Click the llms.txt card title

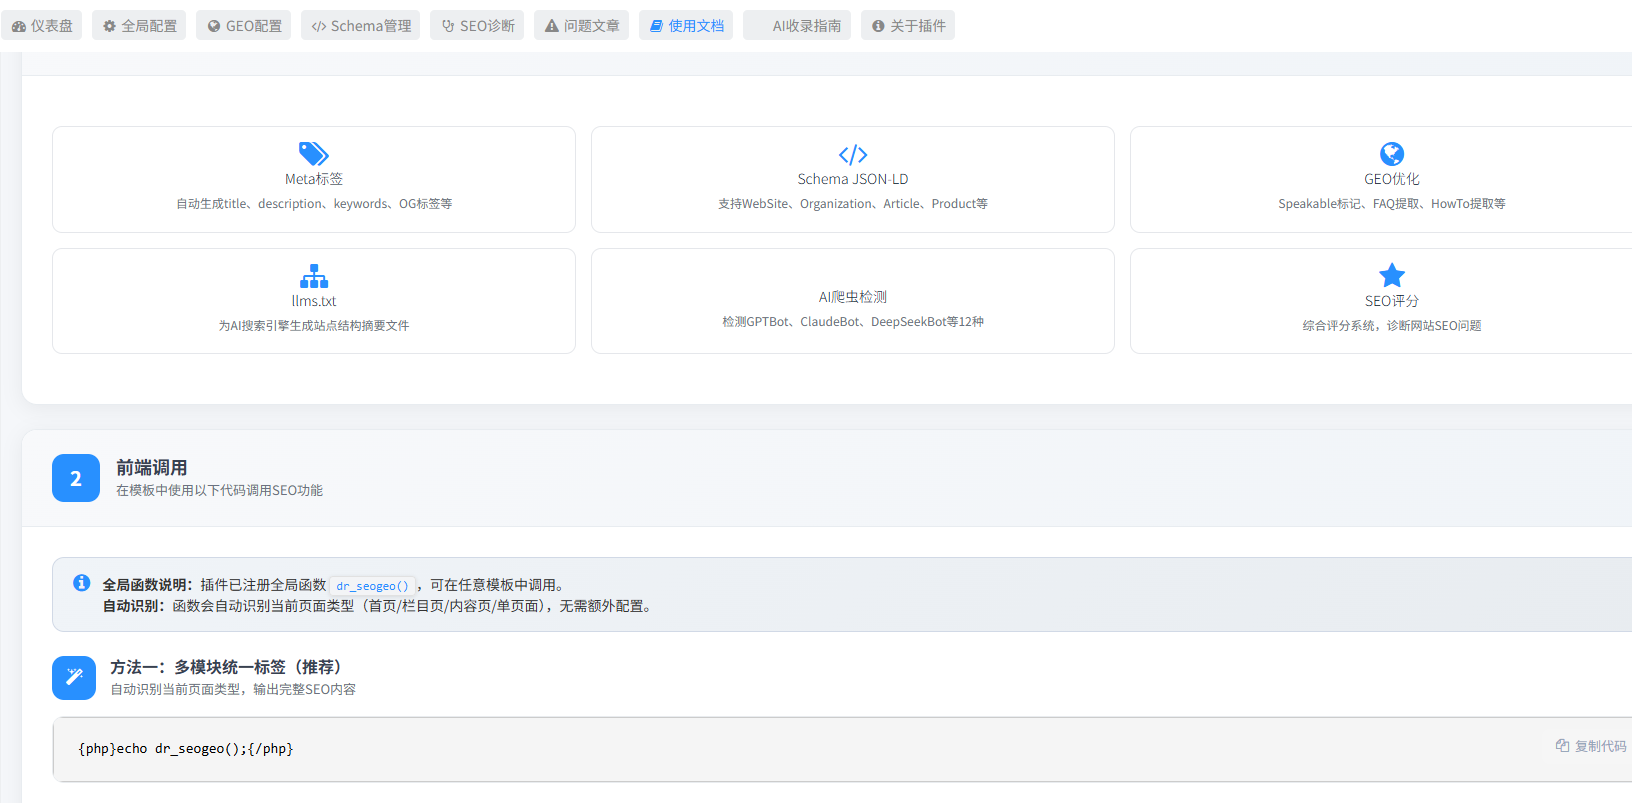[314, 301]
